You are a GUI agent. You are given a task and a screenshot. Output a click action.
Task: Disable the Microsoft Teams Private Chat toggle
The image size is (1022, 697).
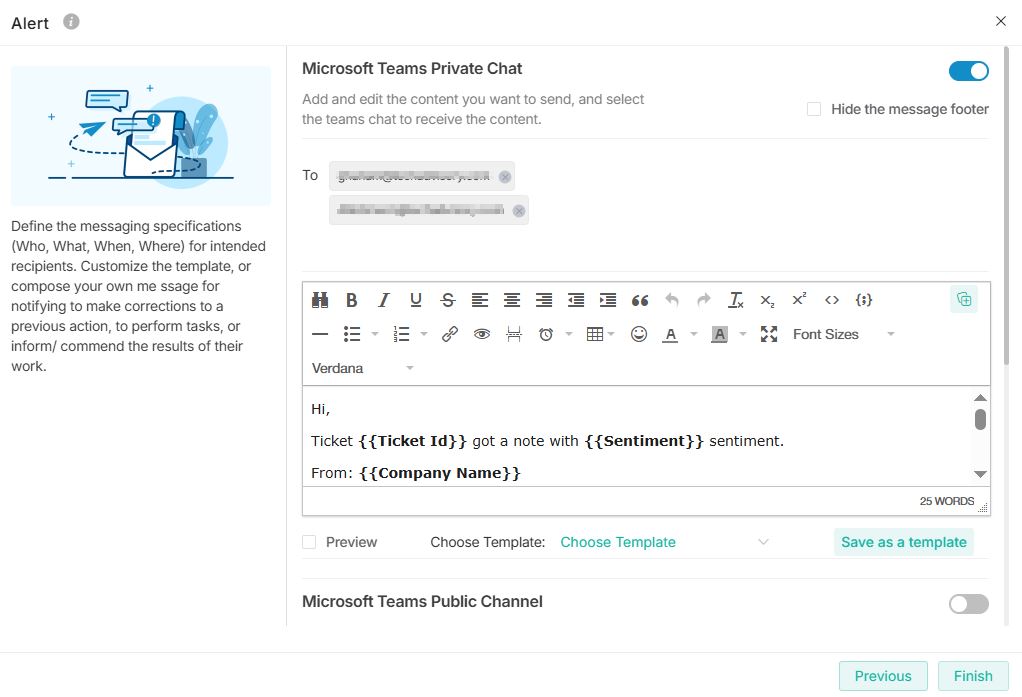(x=968, y=71)
